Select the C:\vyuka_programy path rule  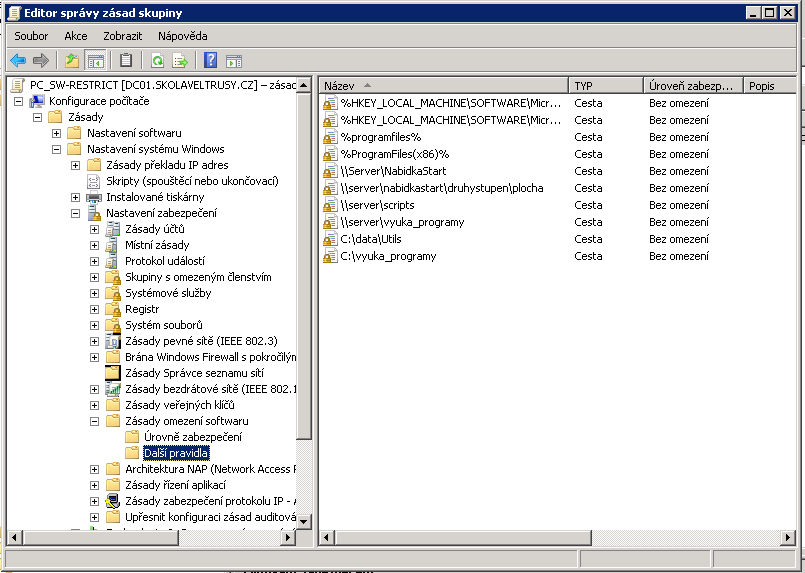(x=388, y=256)
